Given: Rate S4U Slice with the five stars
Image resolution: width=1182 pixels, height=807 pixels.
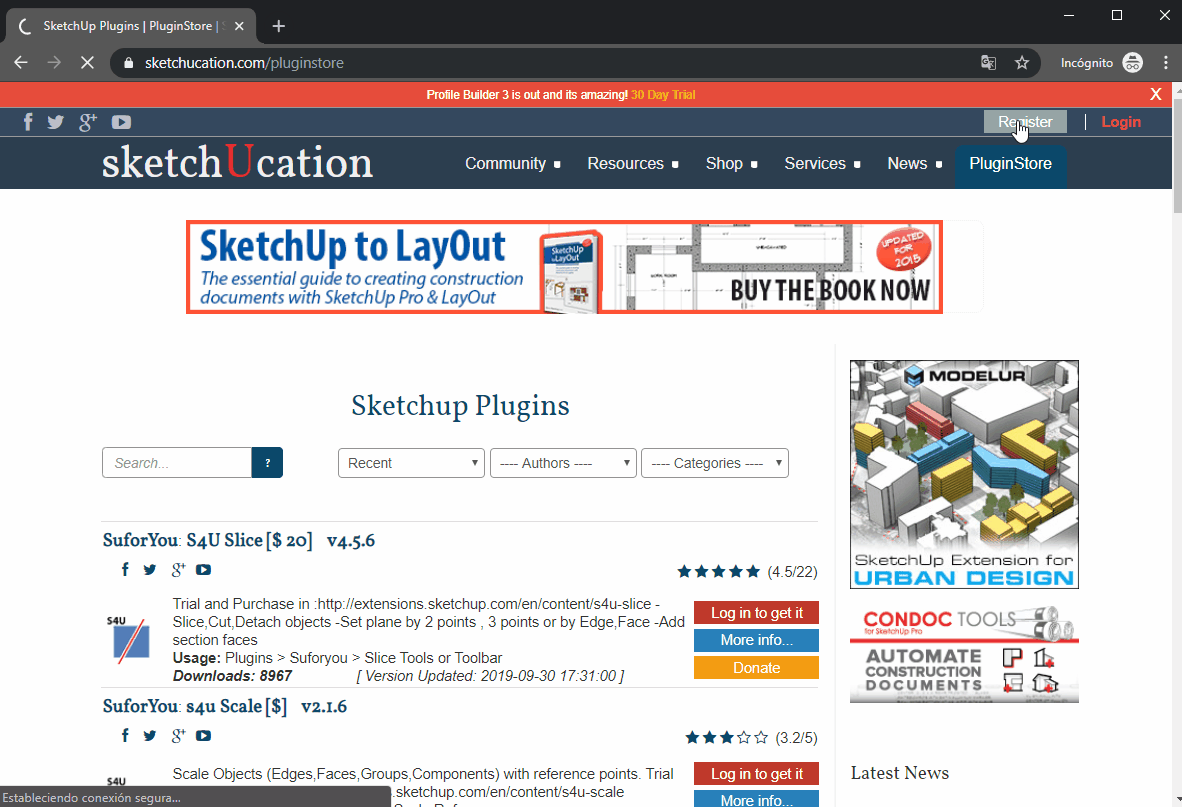Looking at the screenshot, I should [x=718, y=572].
